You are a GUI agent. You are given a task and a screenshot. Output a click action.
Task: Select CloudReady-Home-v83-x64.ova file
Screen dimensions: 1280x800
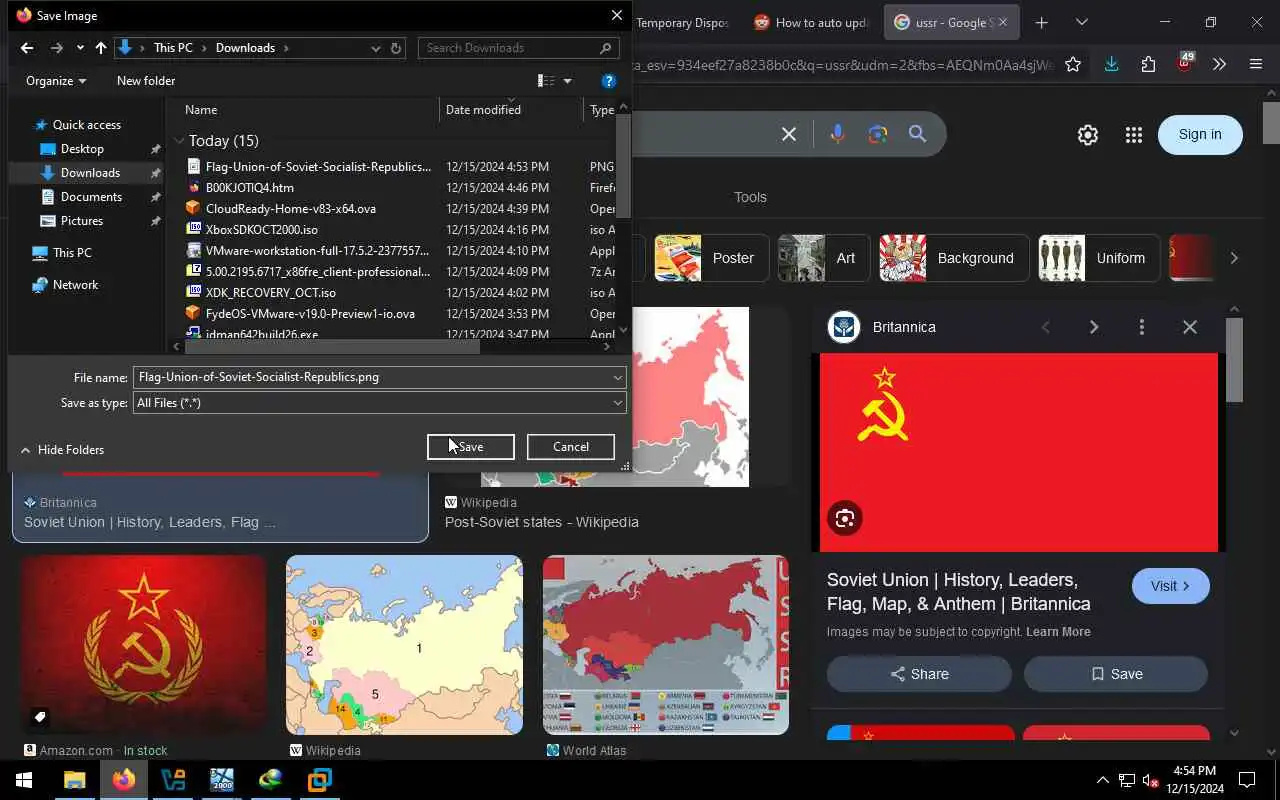click(x=290, y=209)
